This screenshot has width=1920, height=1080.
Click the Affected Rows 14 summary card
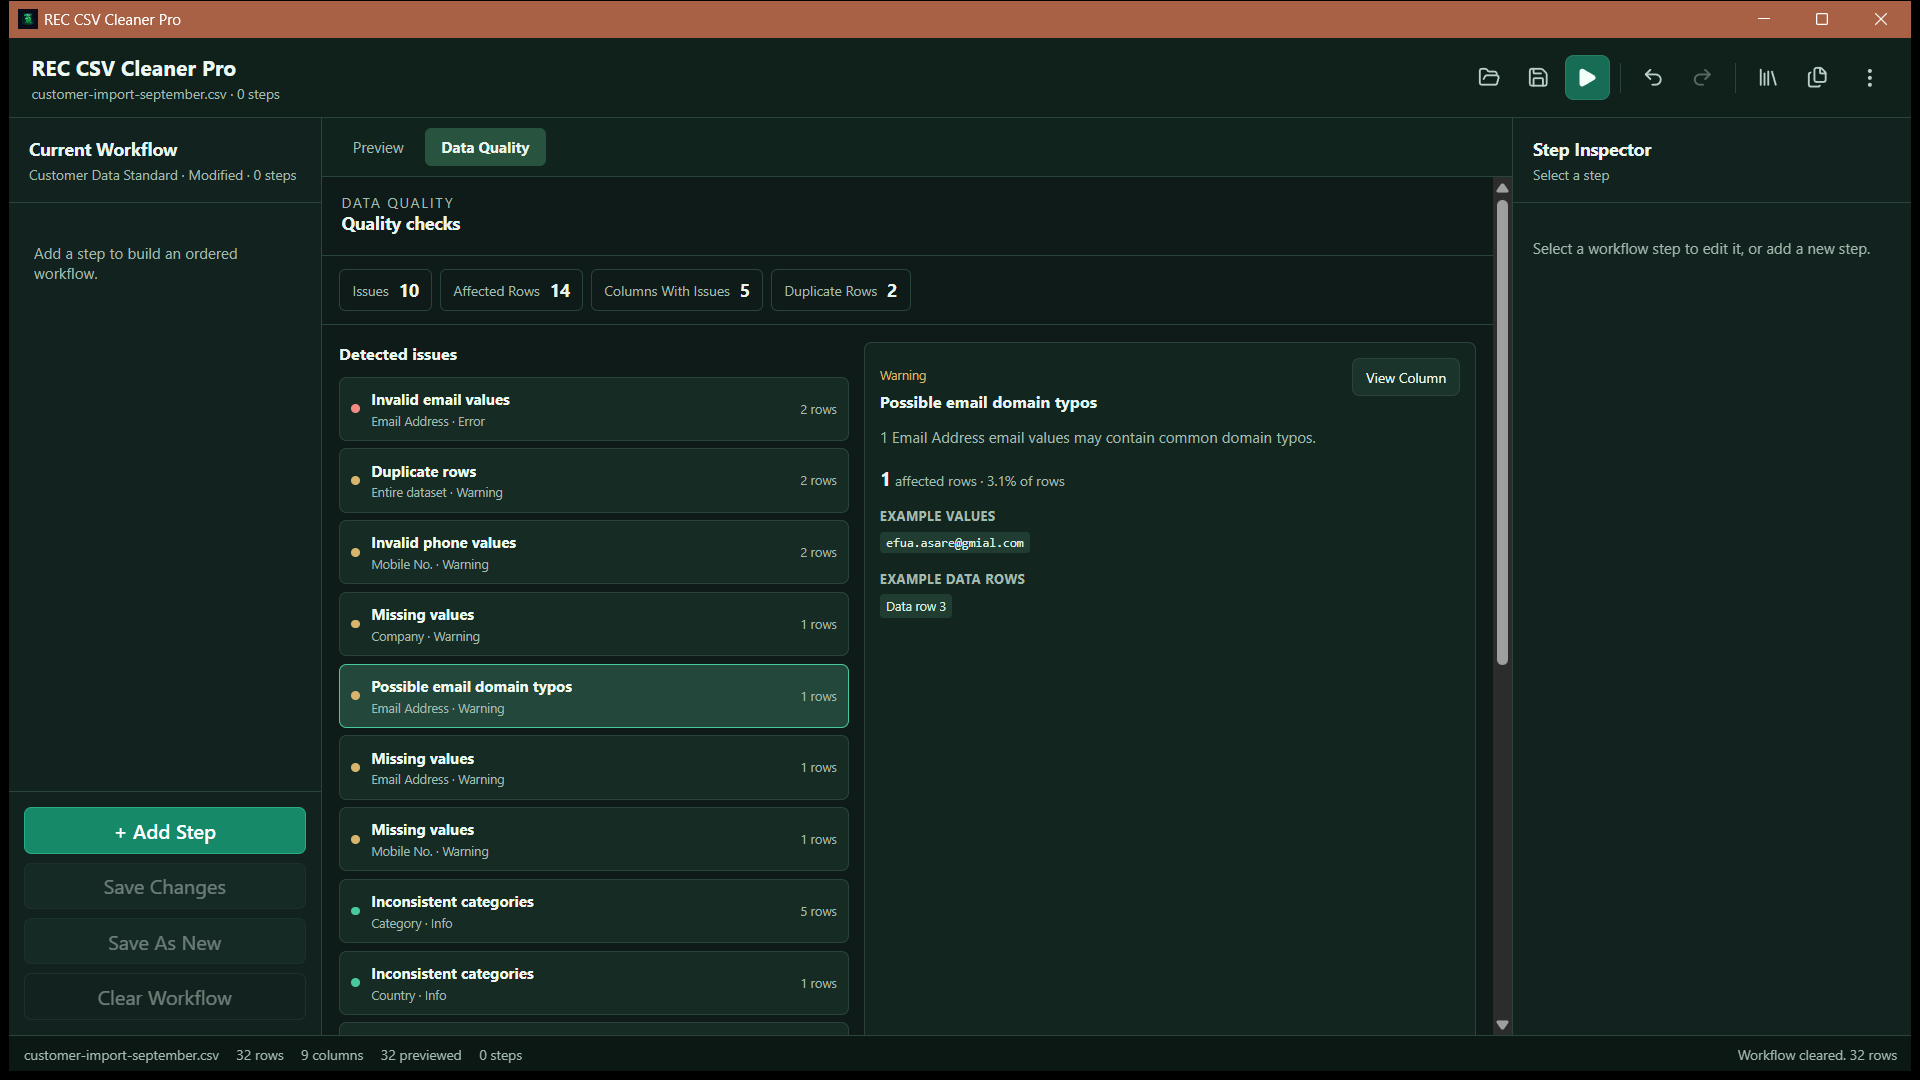pos(511,291)
